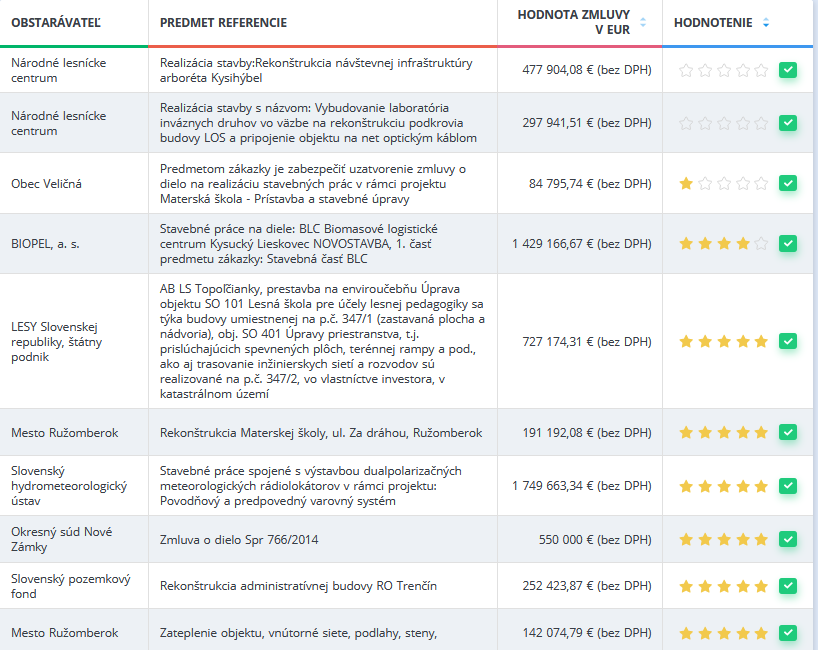Click five-star rating of Mesto Ružomberok 191 192,08 € row
This screenshot has width=818, height=650.
click(x=724, y=433)
